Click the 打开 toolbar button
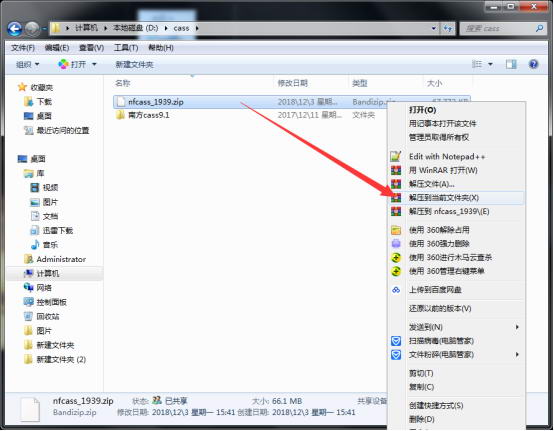The width and height of the screenshot is (554, 431). (73, 64)
